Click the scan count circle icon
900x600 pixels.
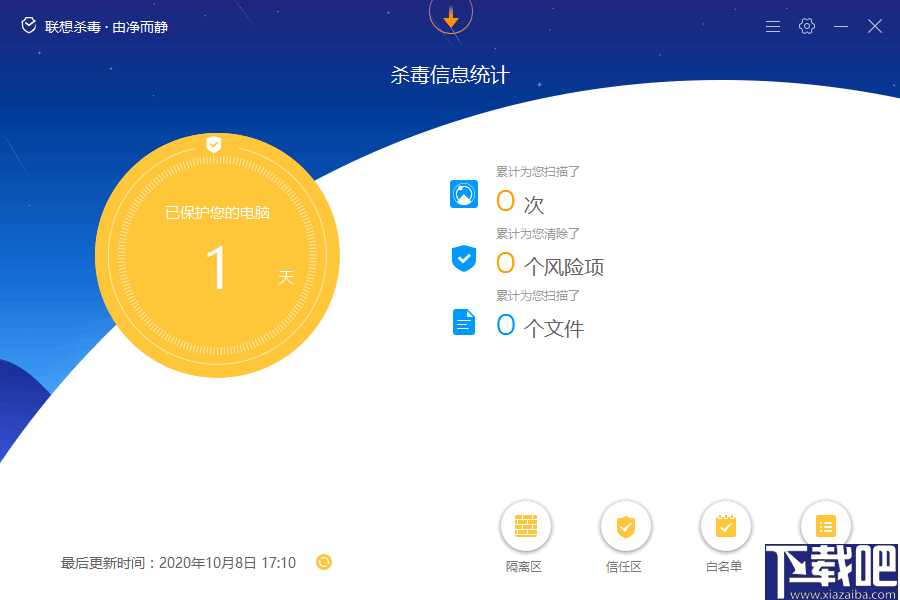[x=463, y=194]
